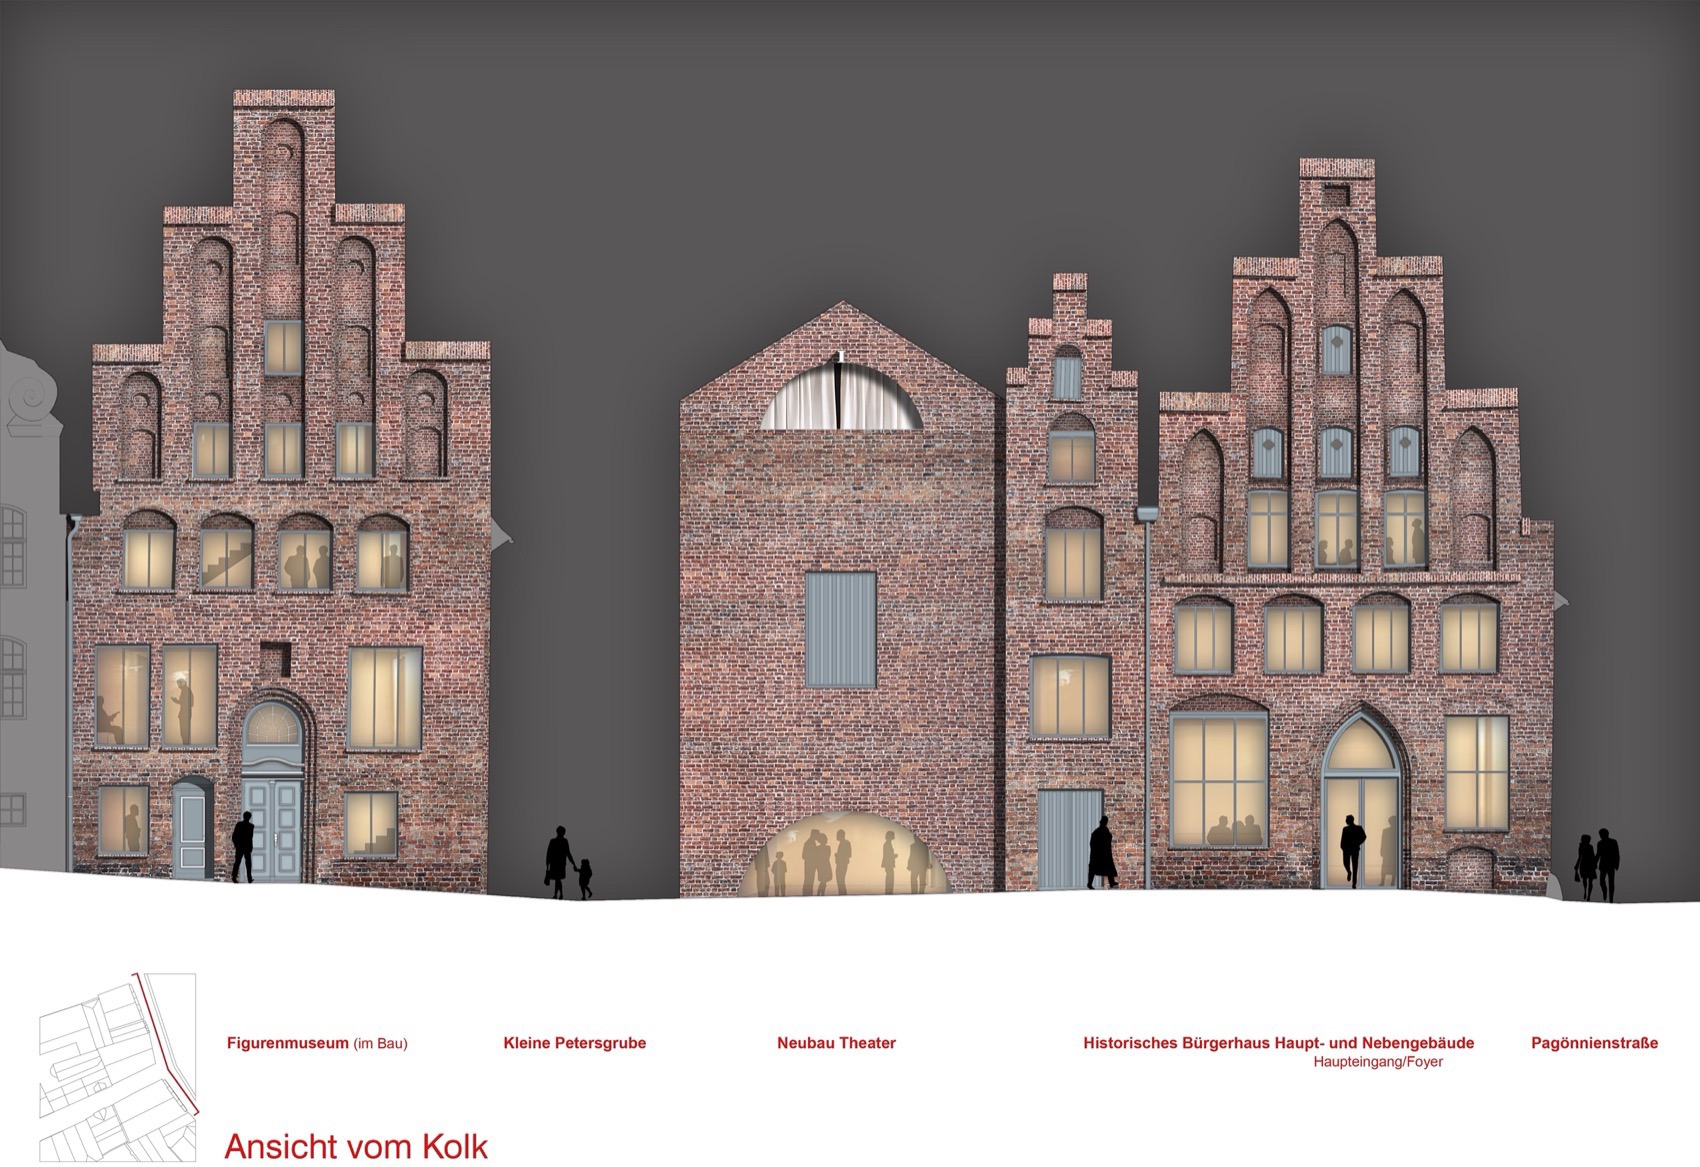
Task: Click 'Historisches Bürgerhaus Haupt- und Nebengebäude' label
Action: 1278,1043
